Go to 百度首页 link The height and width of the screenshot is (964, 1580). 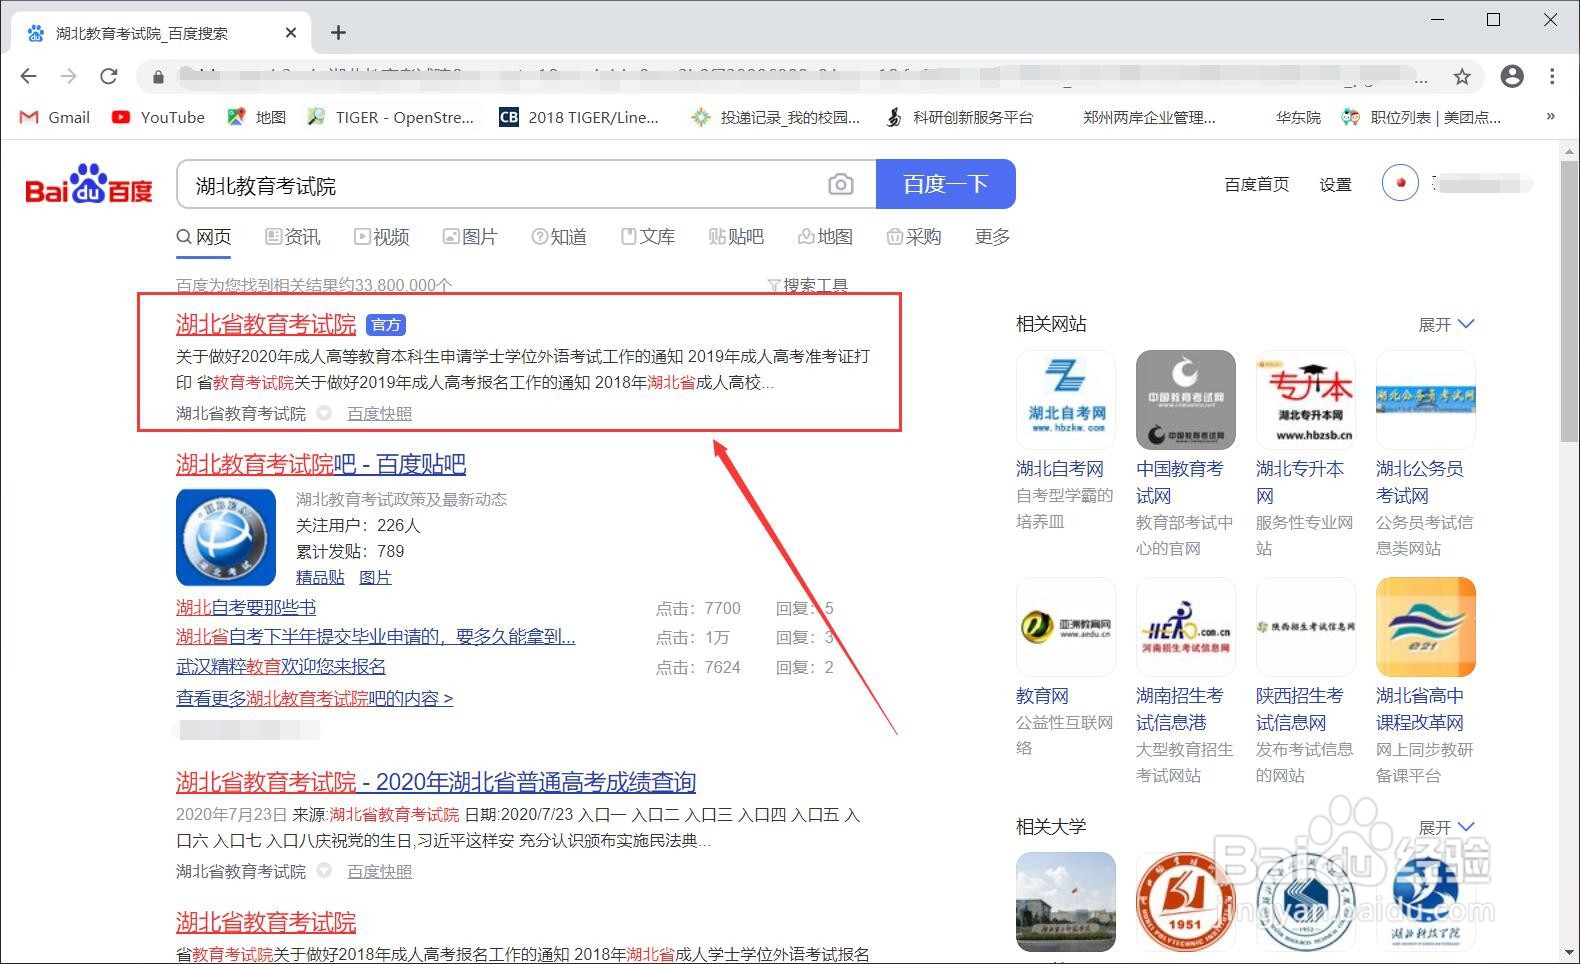coord(1256,184)
